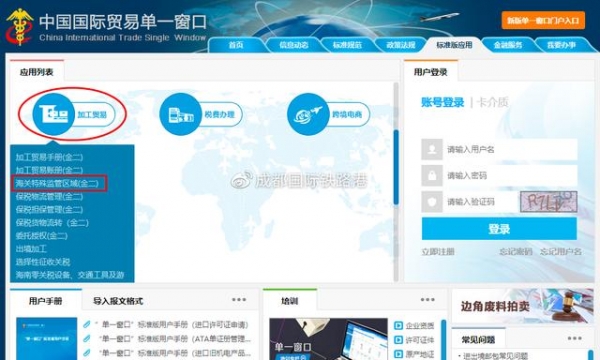Image resolution: width=600 pixels, height=360 pixels.
Task: Open the 政策法规 navigation tab
Action: pyautogui.click(x=401, y=45)
